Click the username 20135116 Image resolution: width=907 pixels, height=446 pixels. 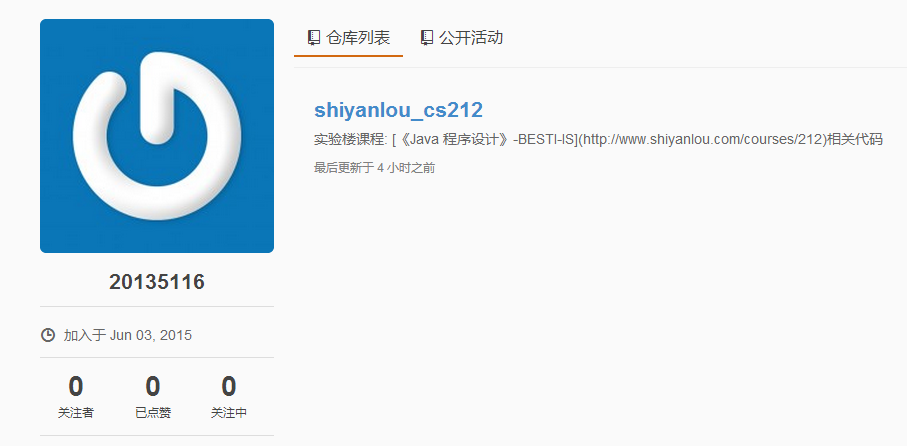click(x=157, y=282)
